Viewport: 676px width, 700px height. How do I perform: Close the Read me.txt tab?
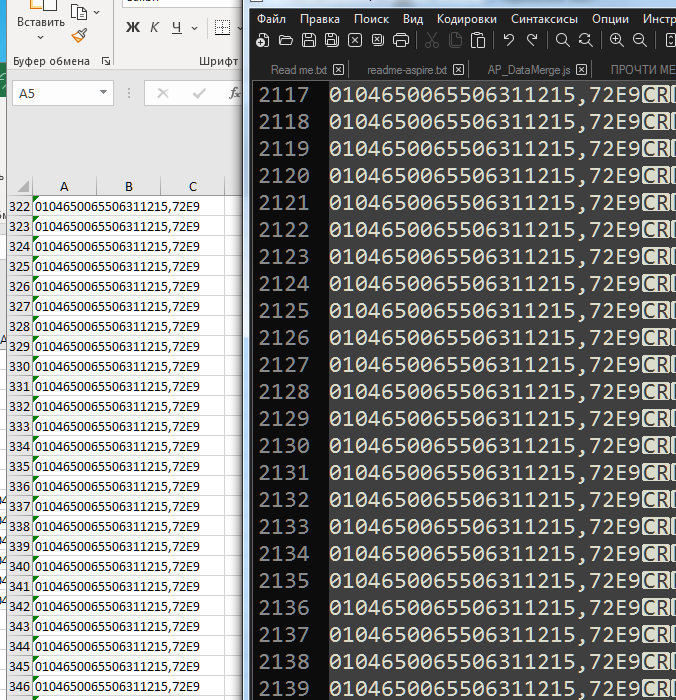point(338,70)
